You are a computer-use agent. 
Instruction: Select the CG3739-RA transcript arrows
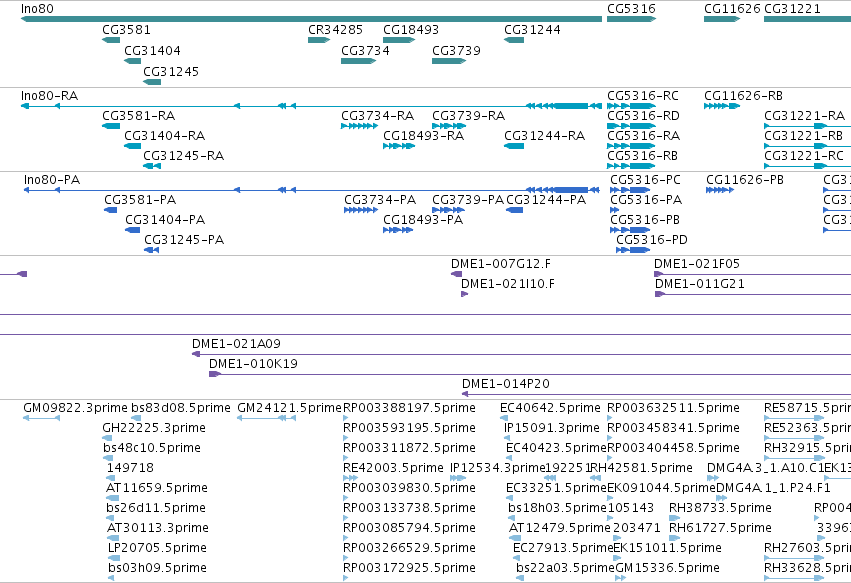coord(449,126)
